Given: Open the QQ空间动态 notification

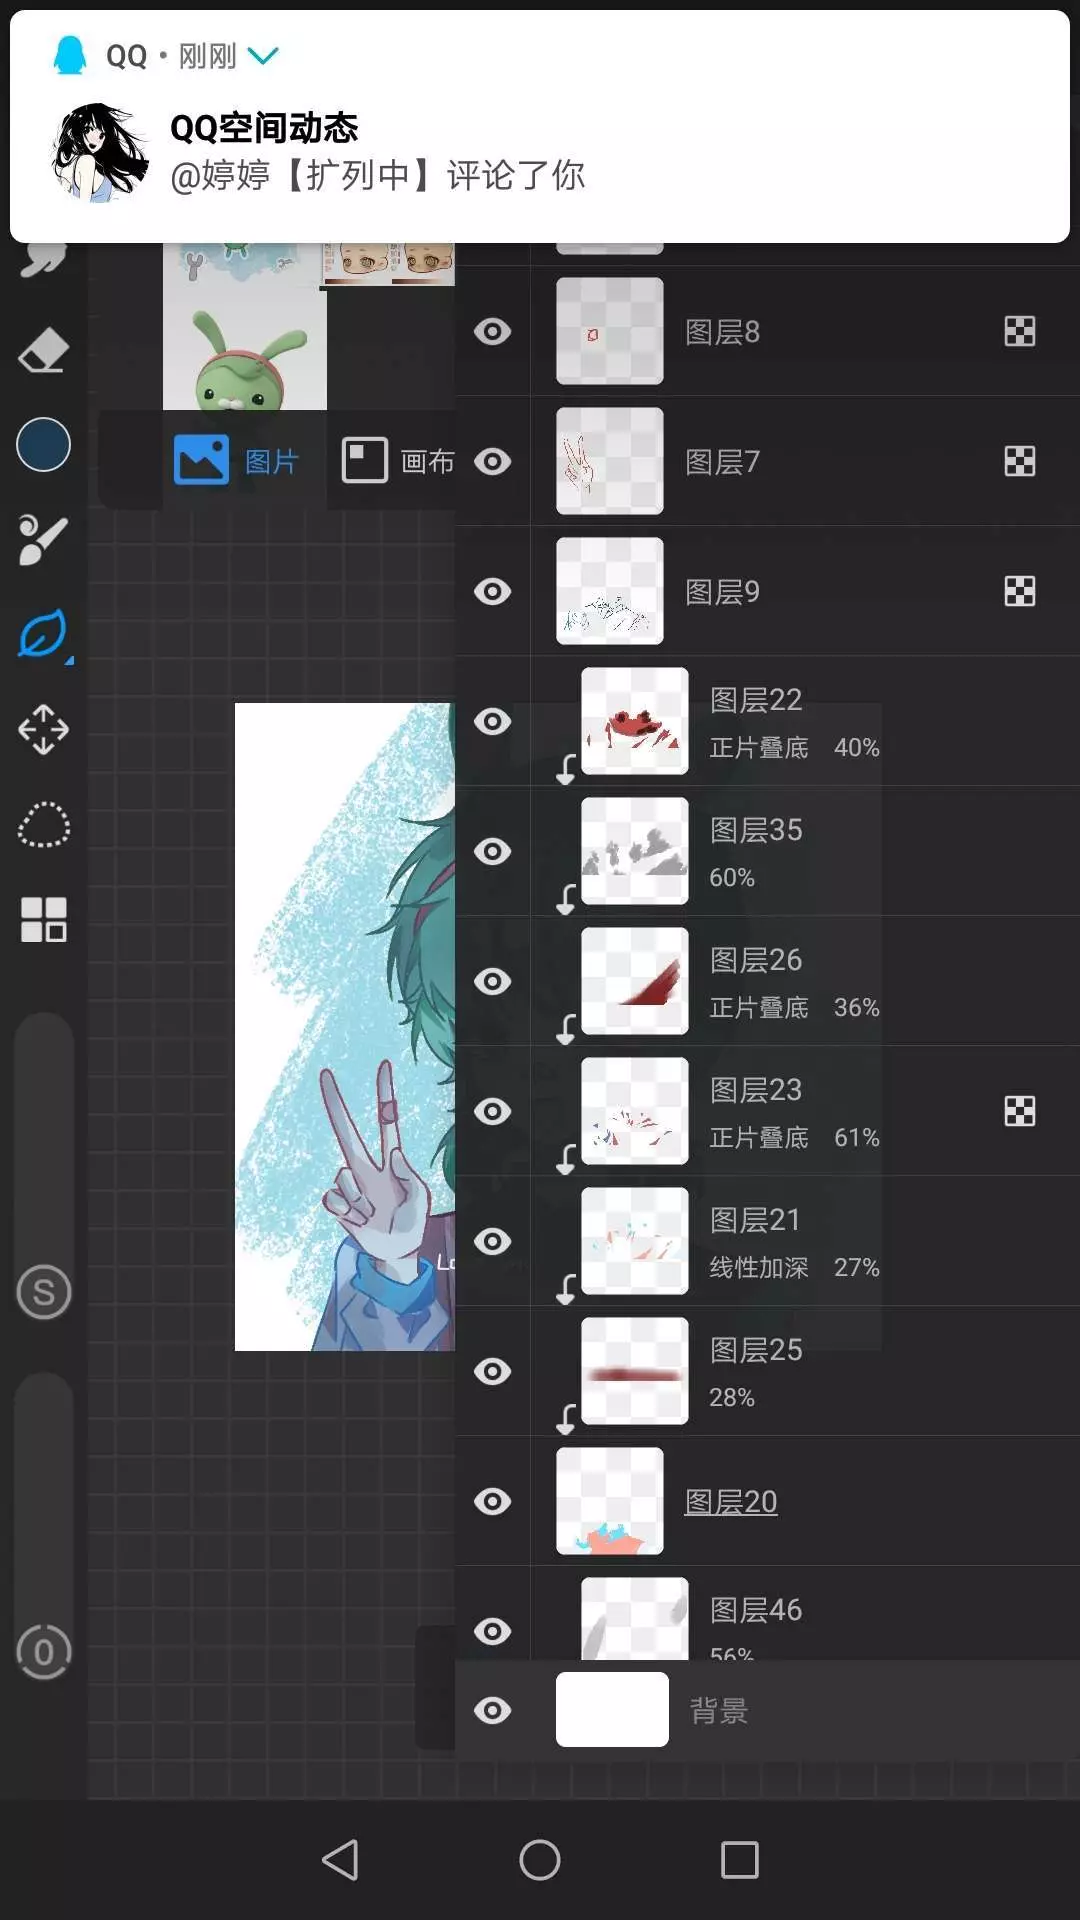Looking at the screenshot, I should (540, 127).
